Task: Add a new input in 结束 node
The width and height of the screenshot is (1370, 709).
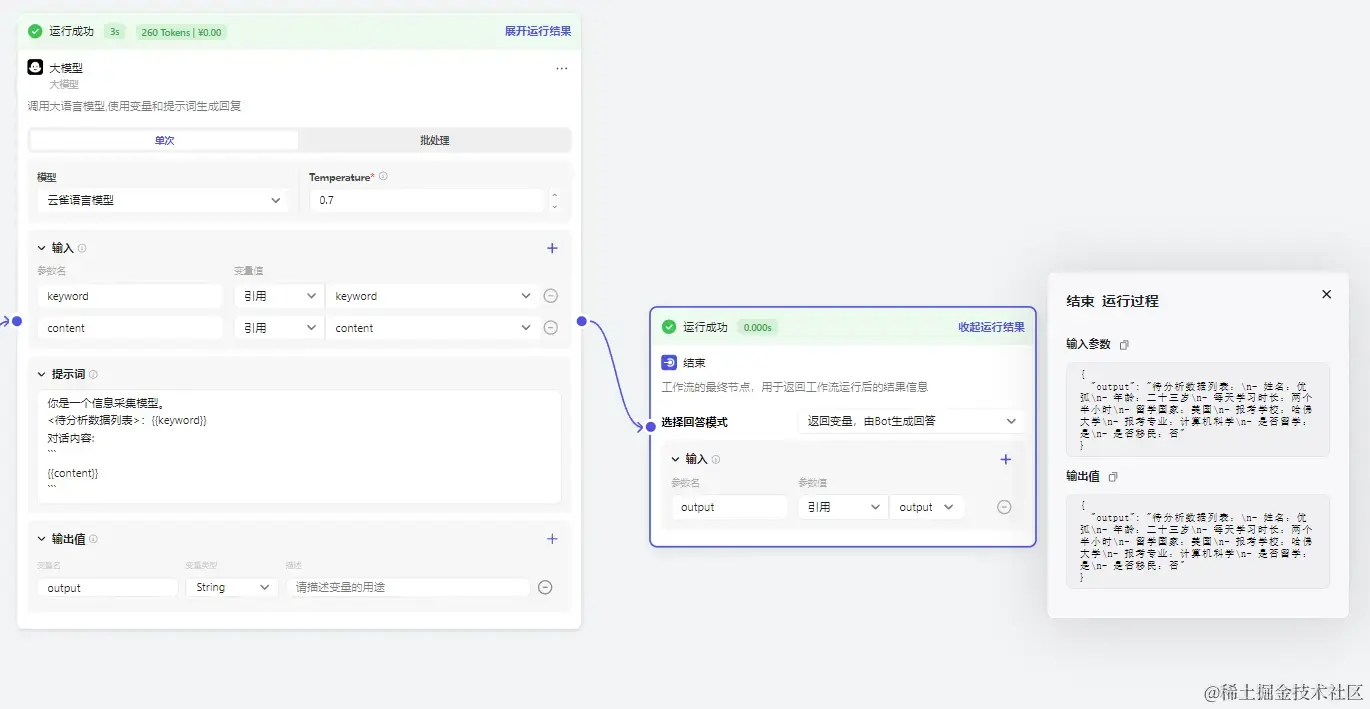Action: click(x=1006, y=459)
